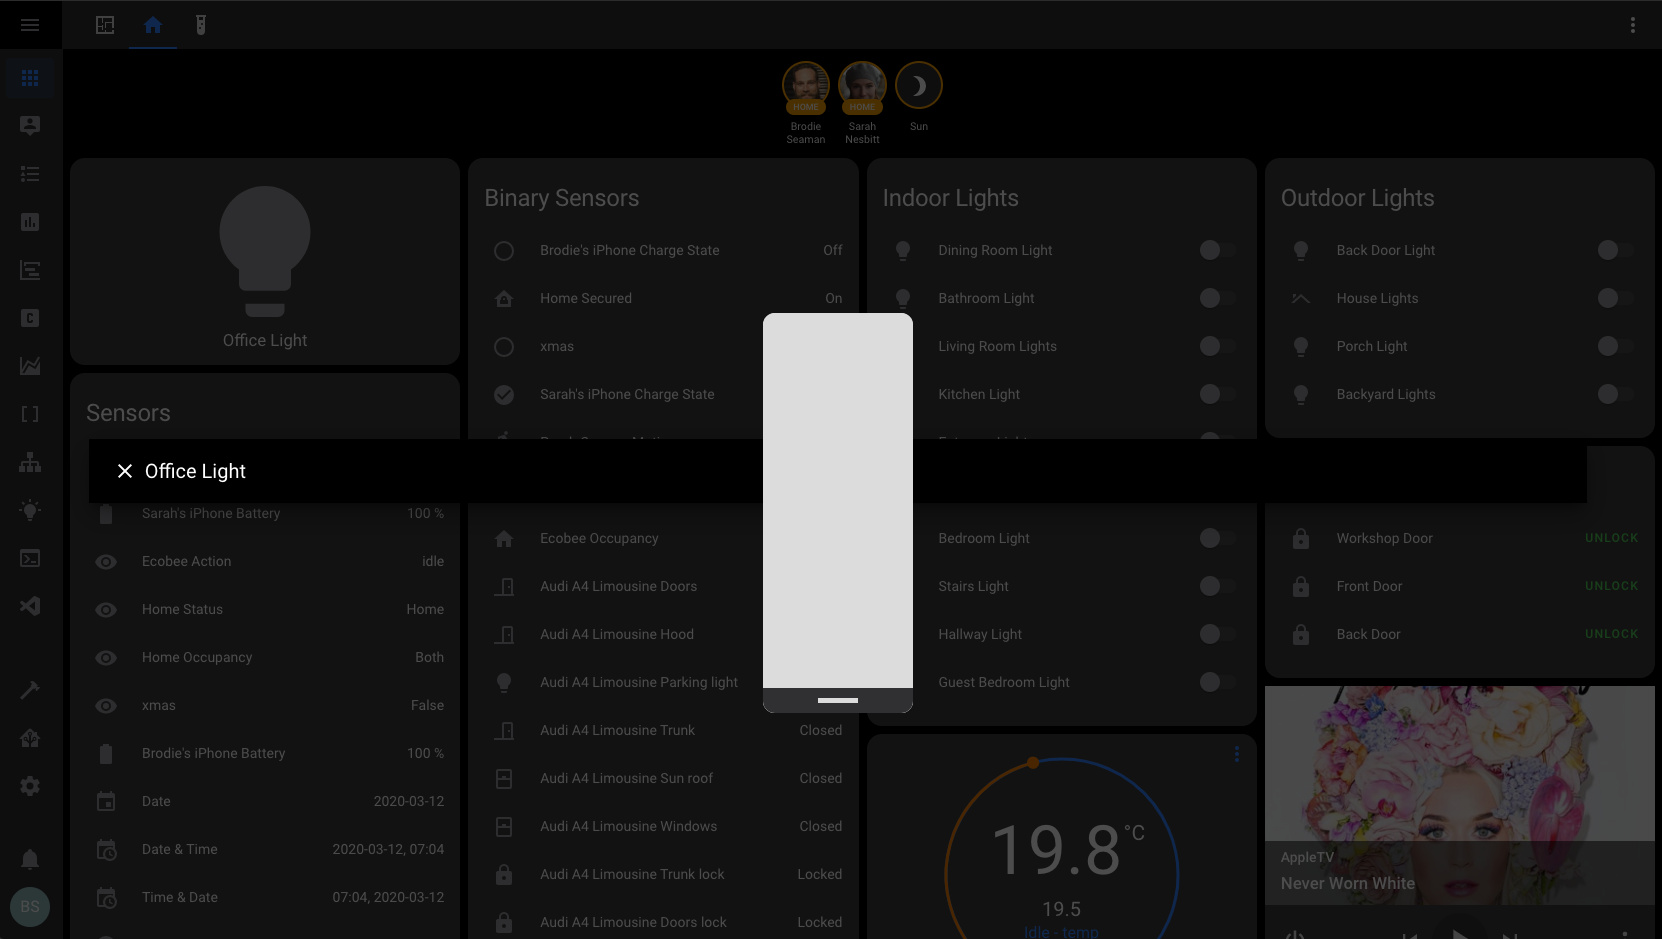The height and width of the screenshot is (939, 1662).
Task: Click the Brodie Seaman person badge
Action: point(806,86)
